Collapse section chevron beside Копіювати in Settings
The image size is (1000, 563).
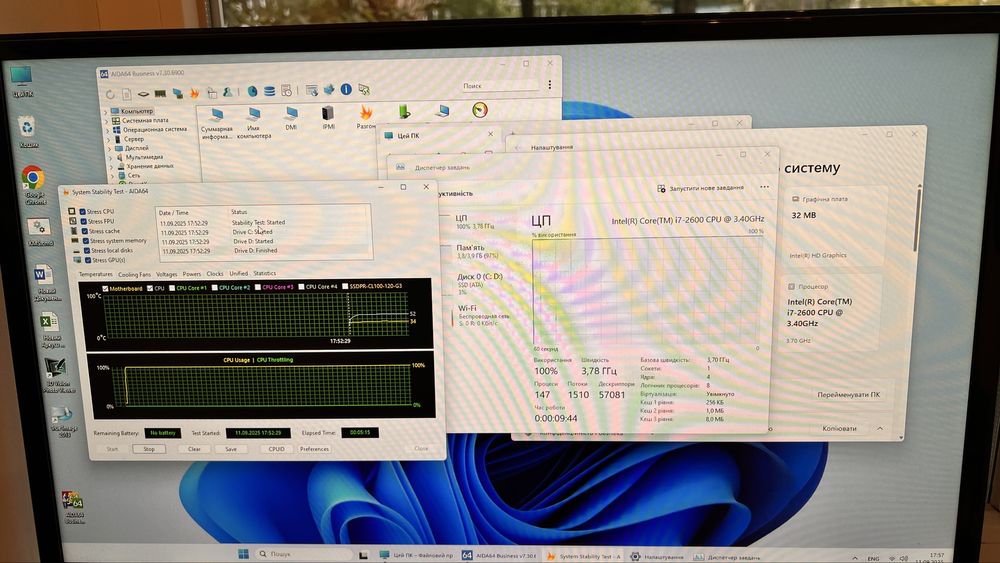tap(880, 428)
